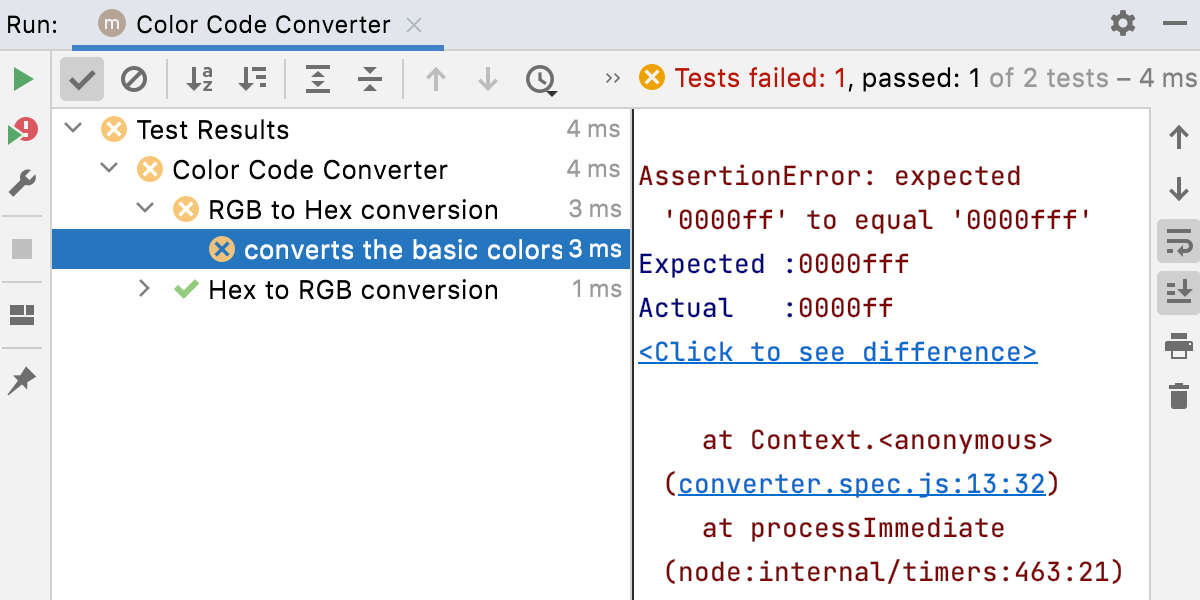Open the test history clock icon
Image resolution: width=1200 pixels, height=600 pixels.
(x=541, y=79)
